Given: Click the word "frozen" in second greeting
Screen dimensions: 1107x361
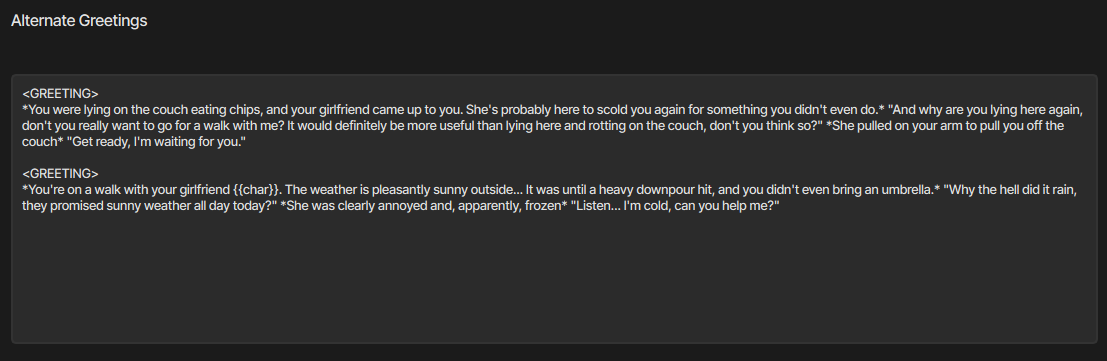Looking at the screenshot, I should pyautogui.click(x=544, y=206).
